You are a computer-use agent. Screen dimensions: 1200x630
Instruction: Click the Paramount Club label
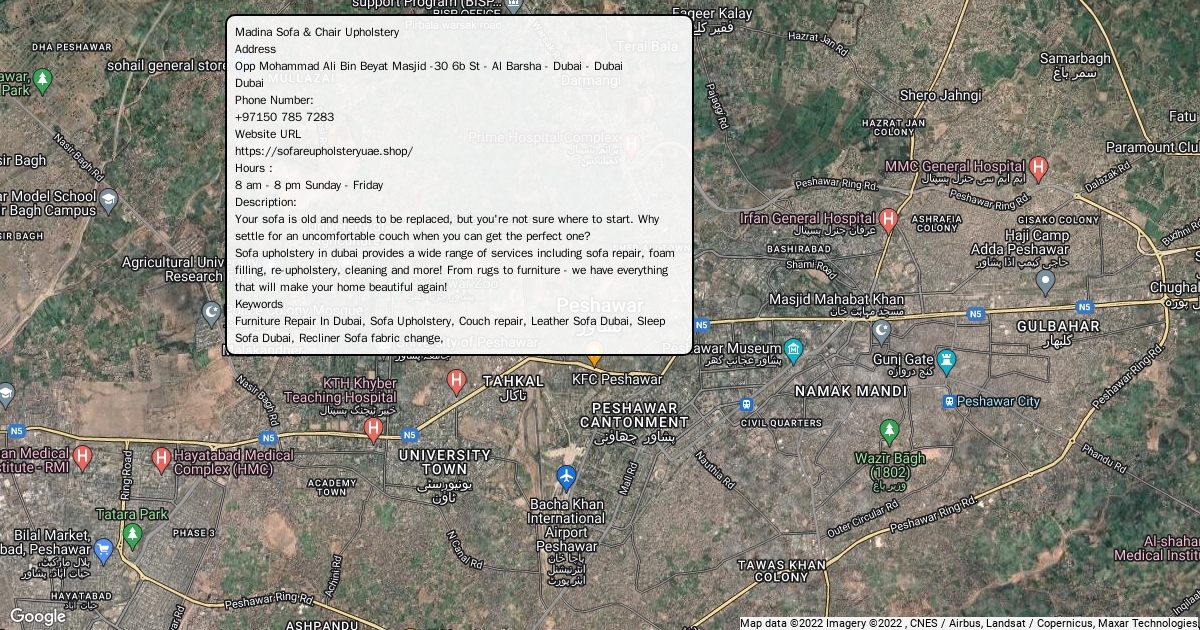click(1152, 147)
